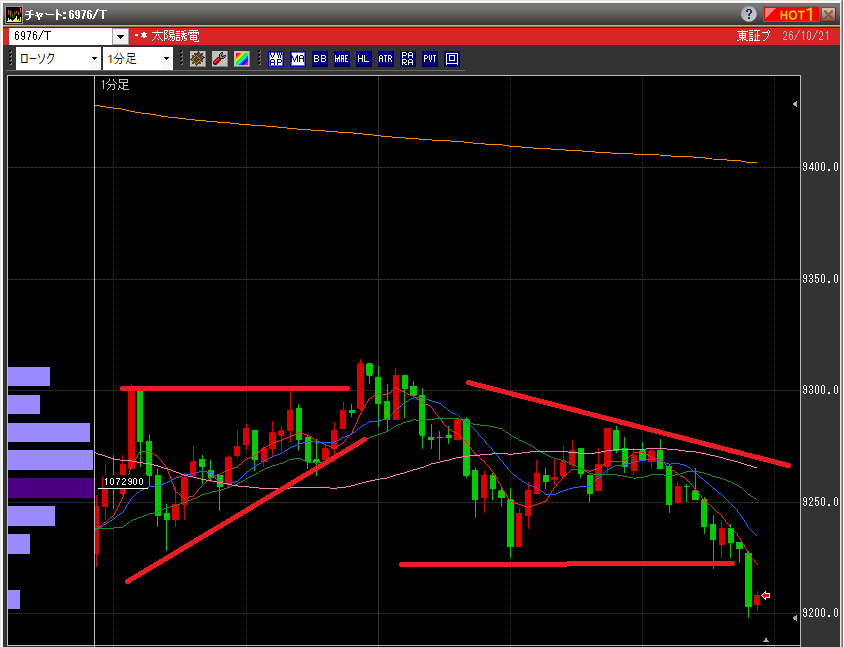Click the 9200.0 price axis label

[x=820, y=613]
